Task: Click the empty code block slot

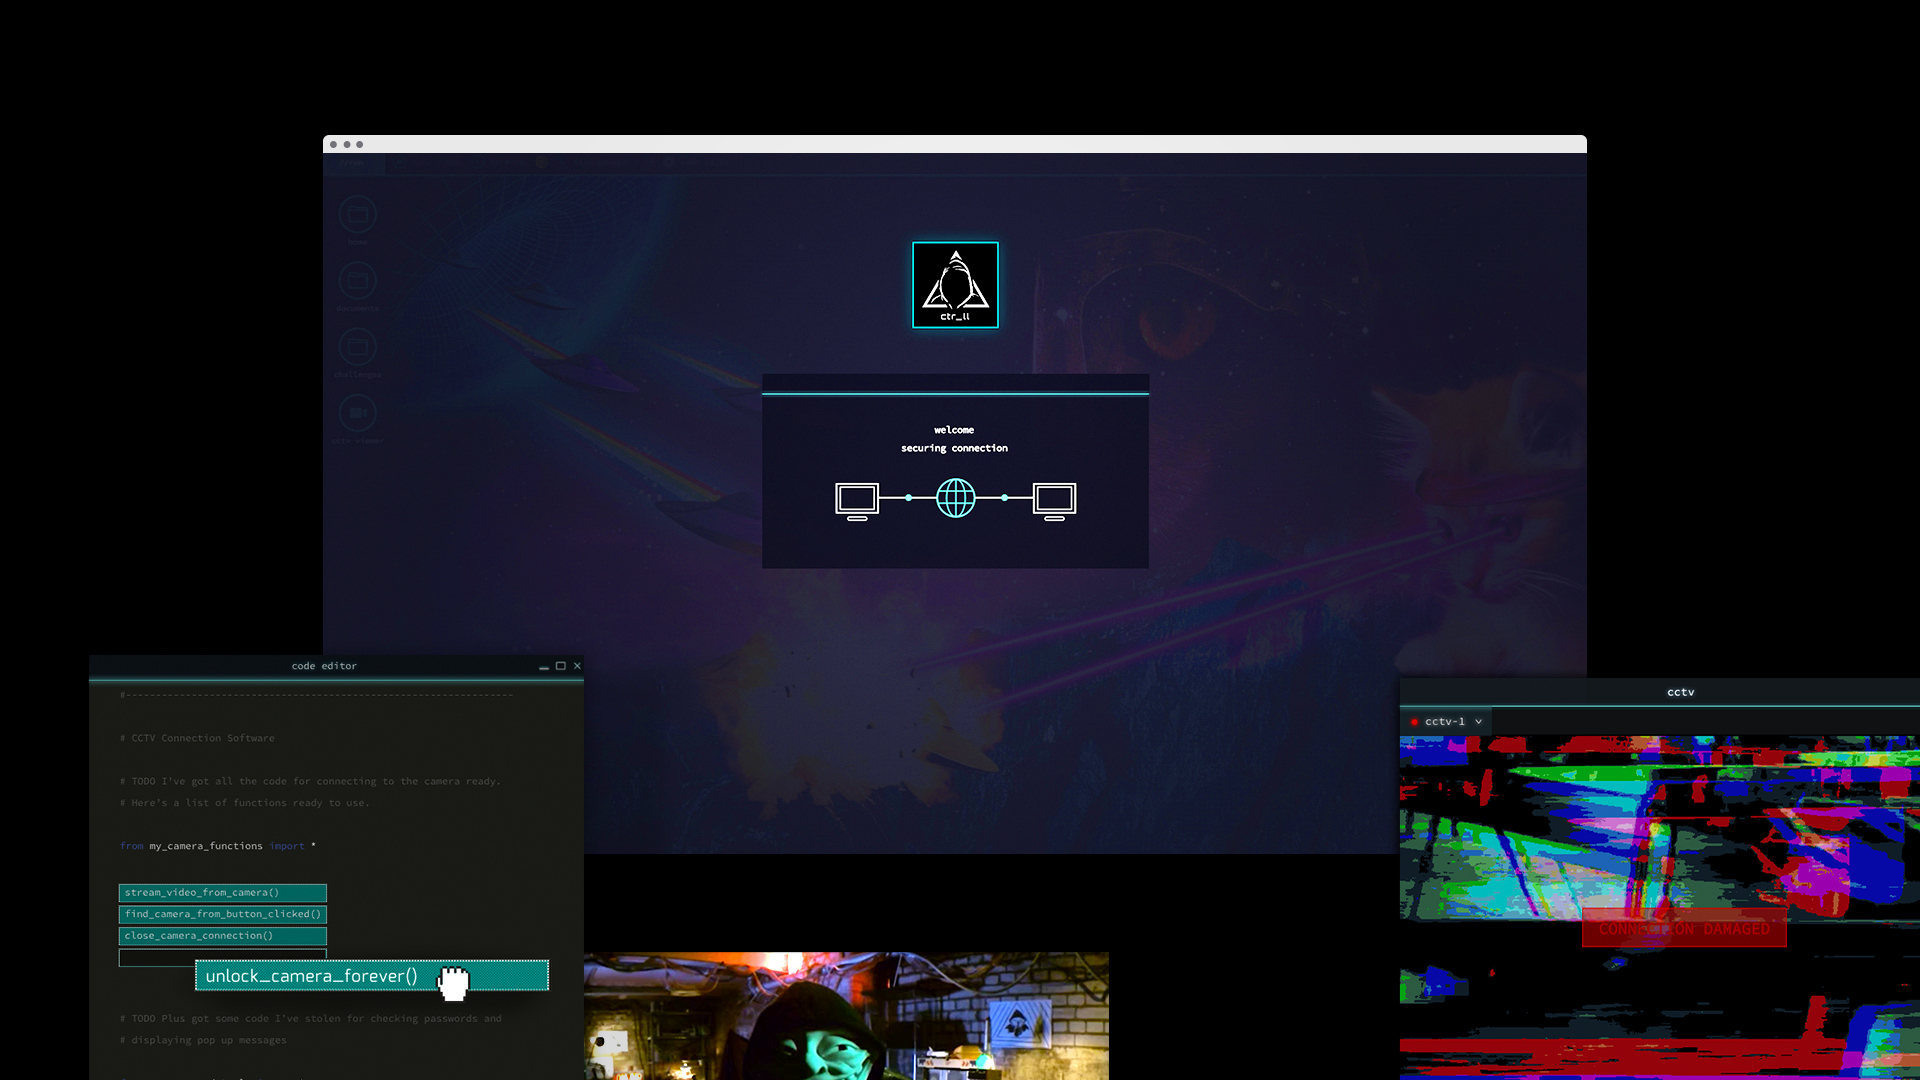Action: click(155, 957)
